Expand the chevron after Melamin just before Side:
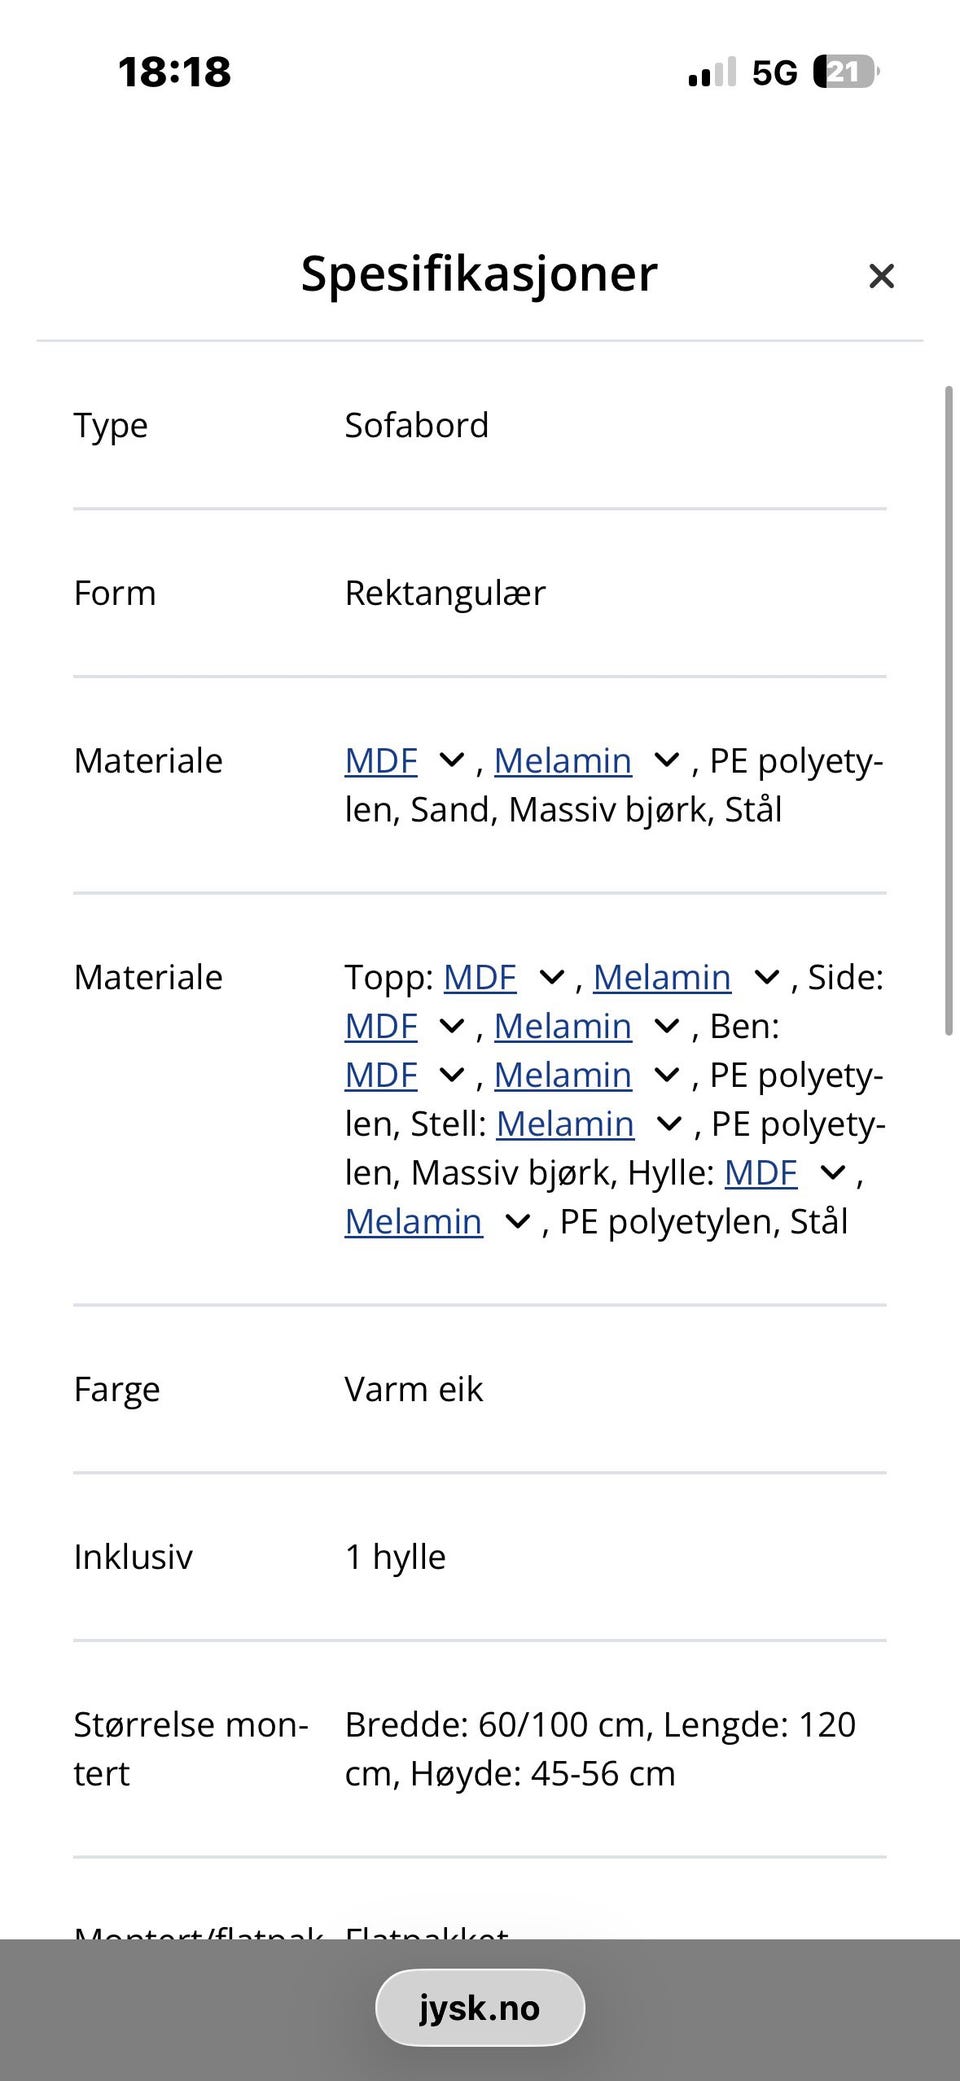960x2081 pixels. click(x=767, y=977)
